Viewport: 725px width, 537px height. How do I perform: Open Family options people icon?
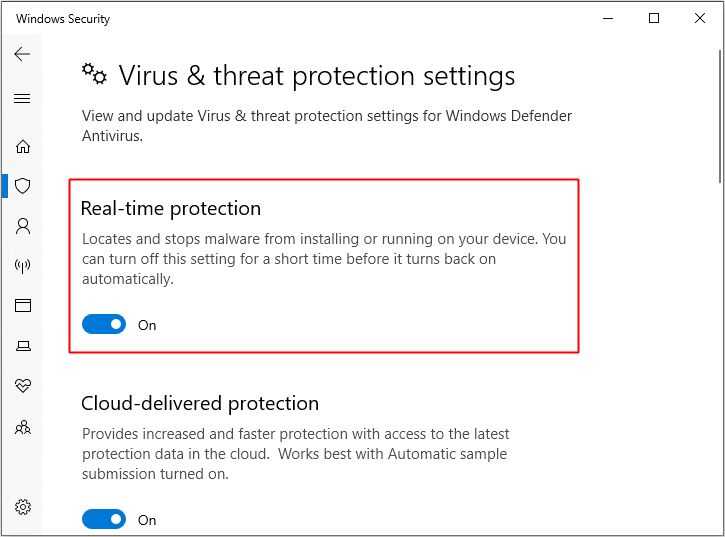(x=23, y=427)
